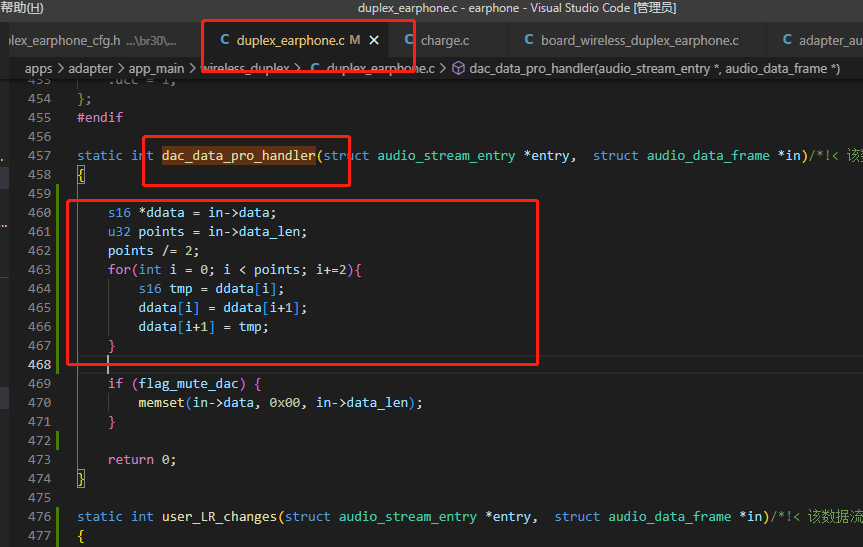Switch to the adapter_au tab

tap(830, 40)
